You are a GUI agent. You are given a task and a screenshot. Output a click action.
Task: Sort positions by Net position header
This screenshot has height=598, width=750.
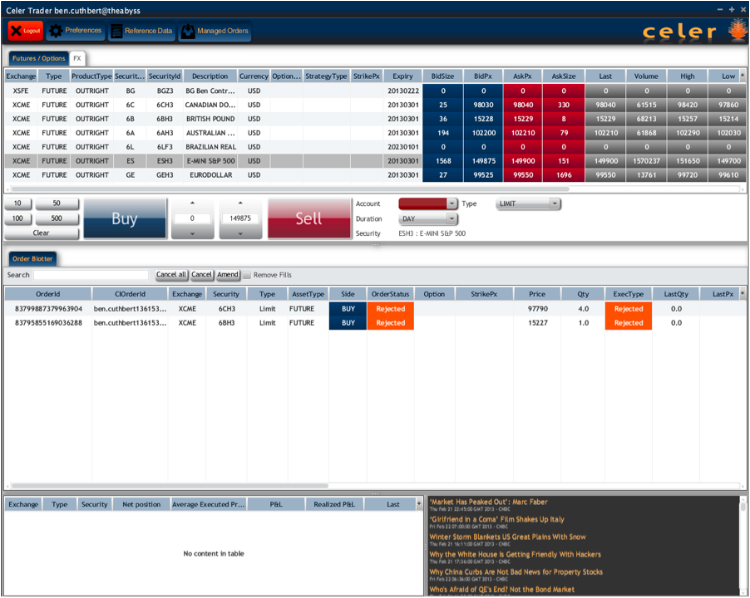pos(142,504)
